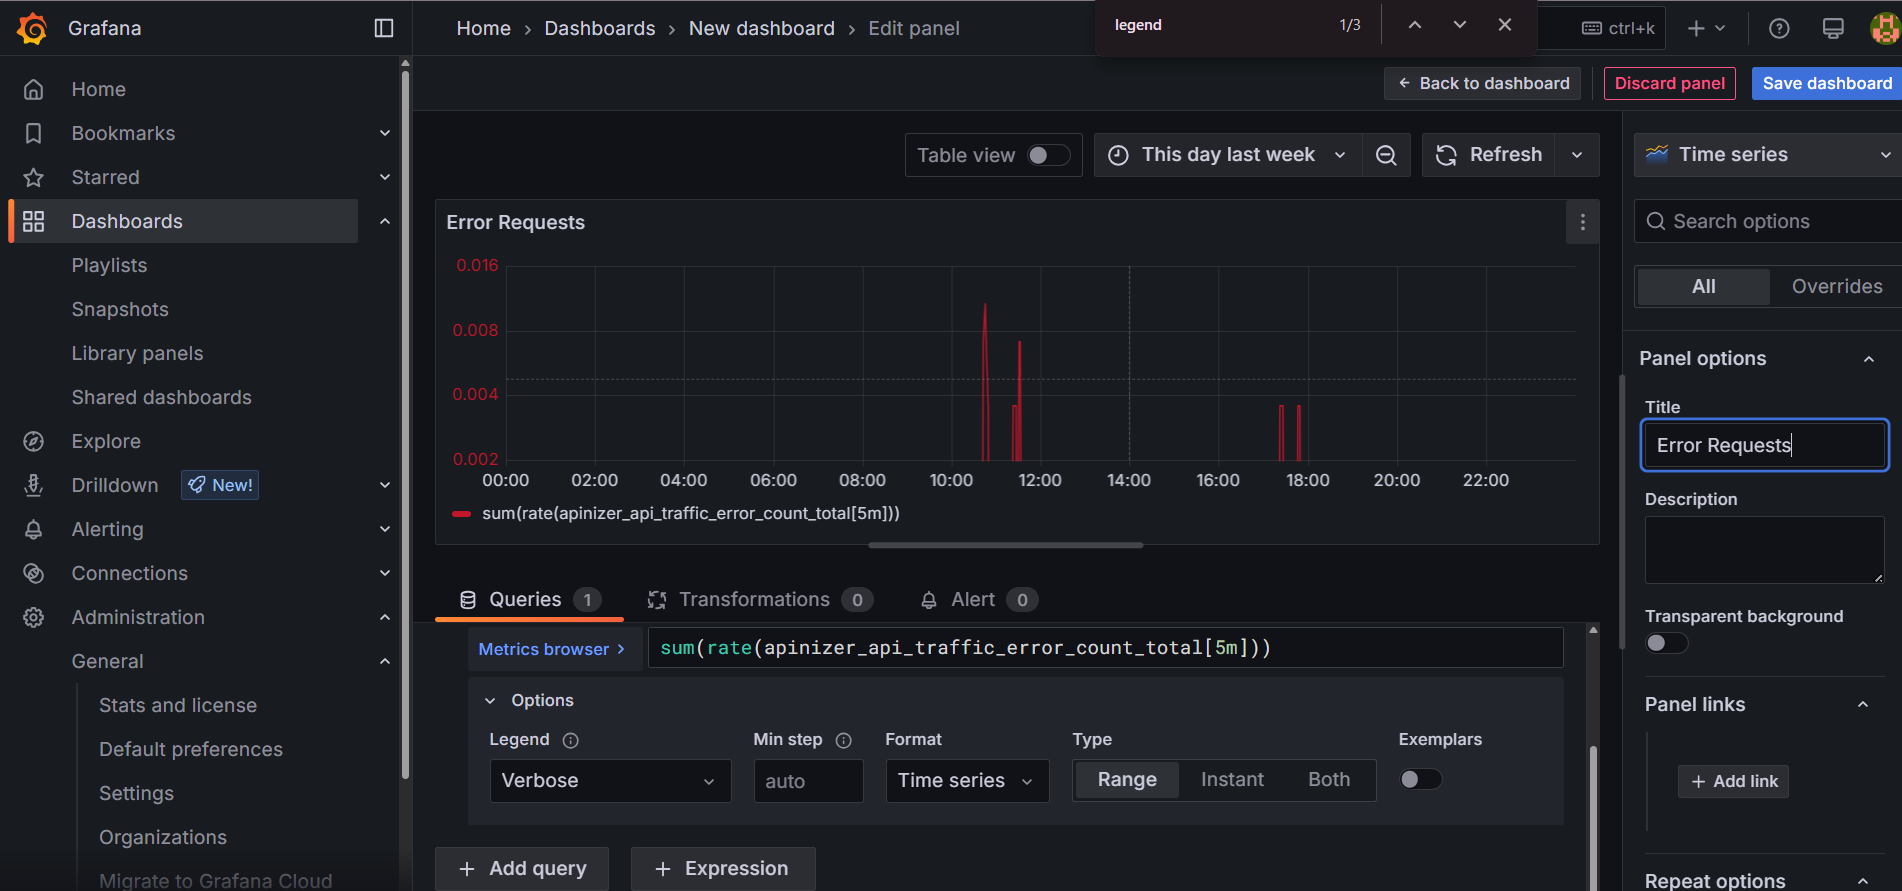Screen dimensions: 1902x891
Task: Open Snapshots in sidebar
Action: point(120,309)
